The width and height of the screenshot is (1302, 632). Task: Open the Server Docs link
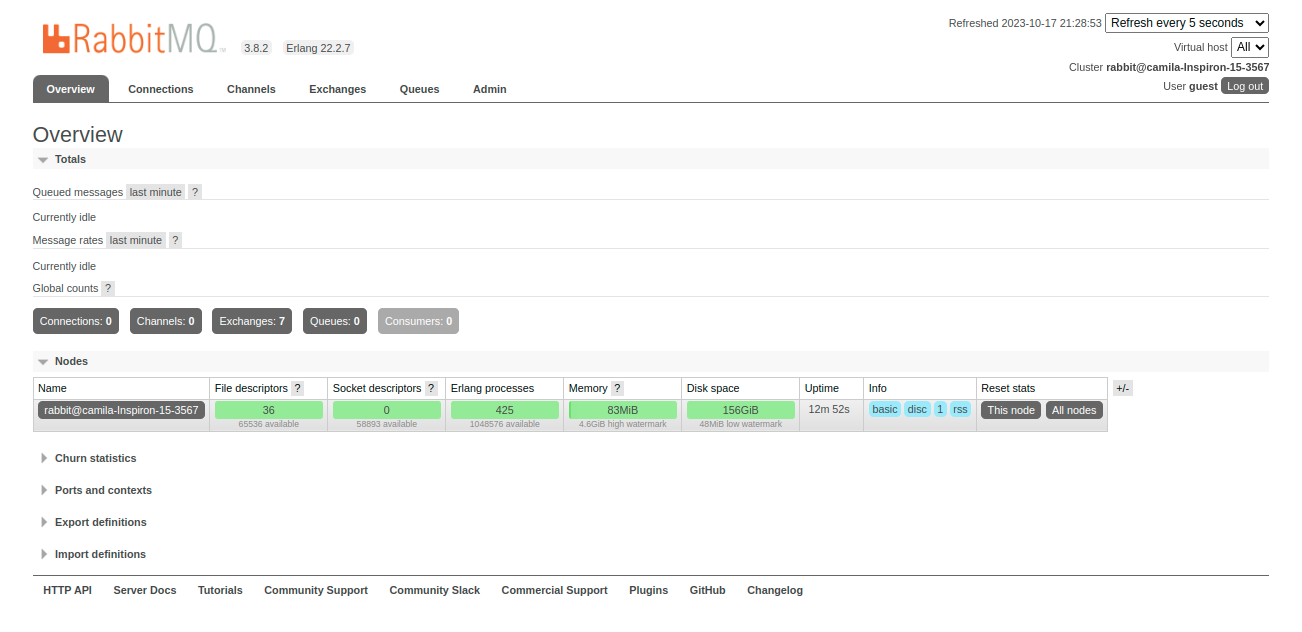pyautogui.click(x=145, y=590)
